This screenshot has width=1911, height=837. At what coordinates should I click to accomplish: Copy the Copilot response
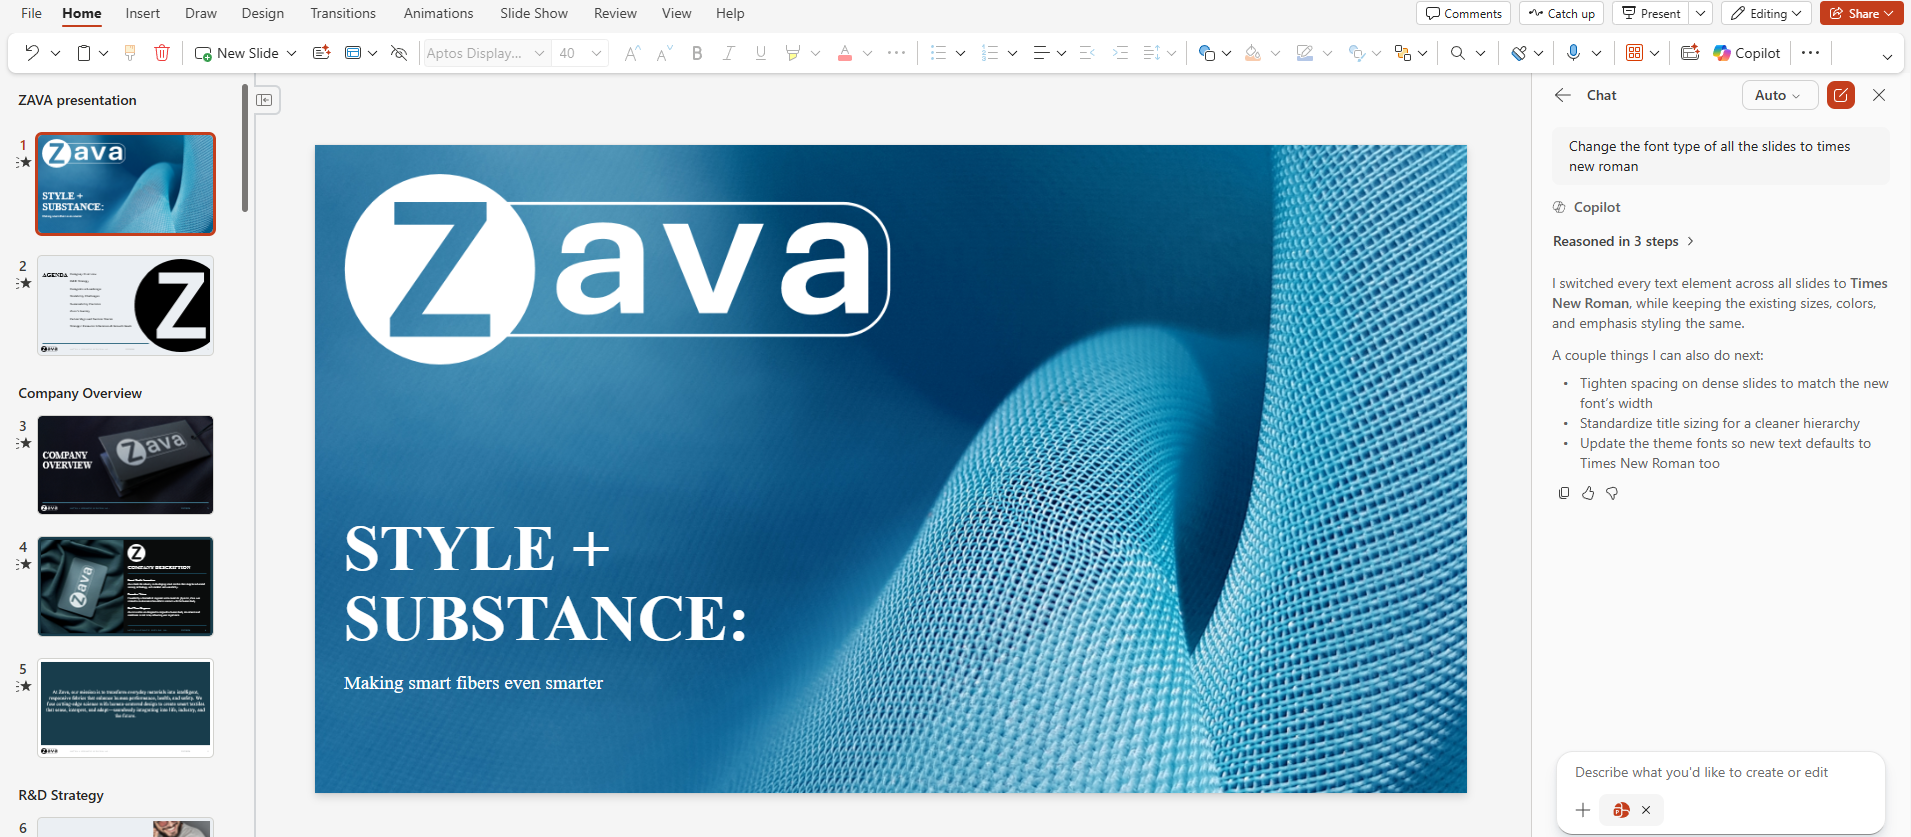1564,493
